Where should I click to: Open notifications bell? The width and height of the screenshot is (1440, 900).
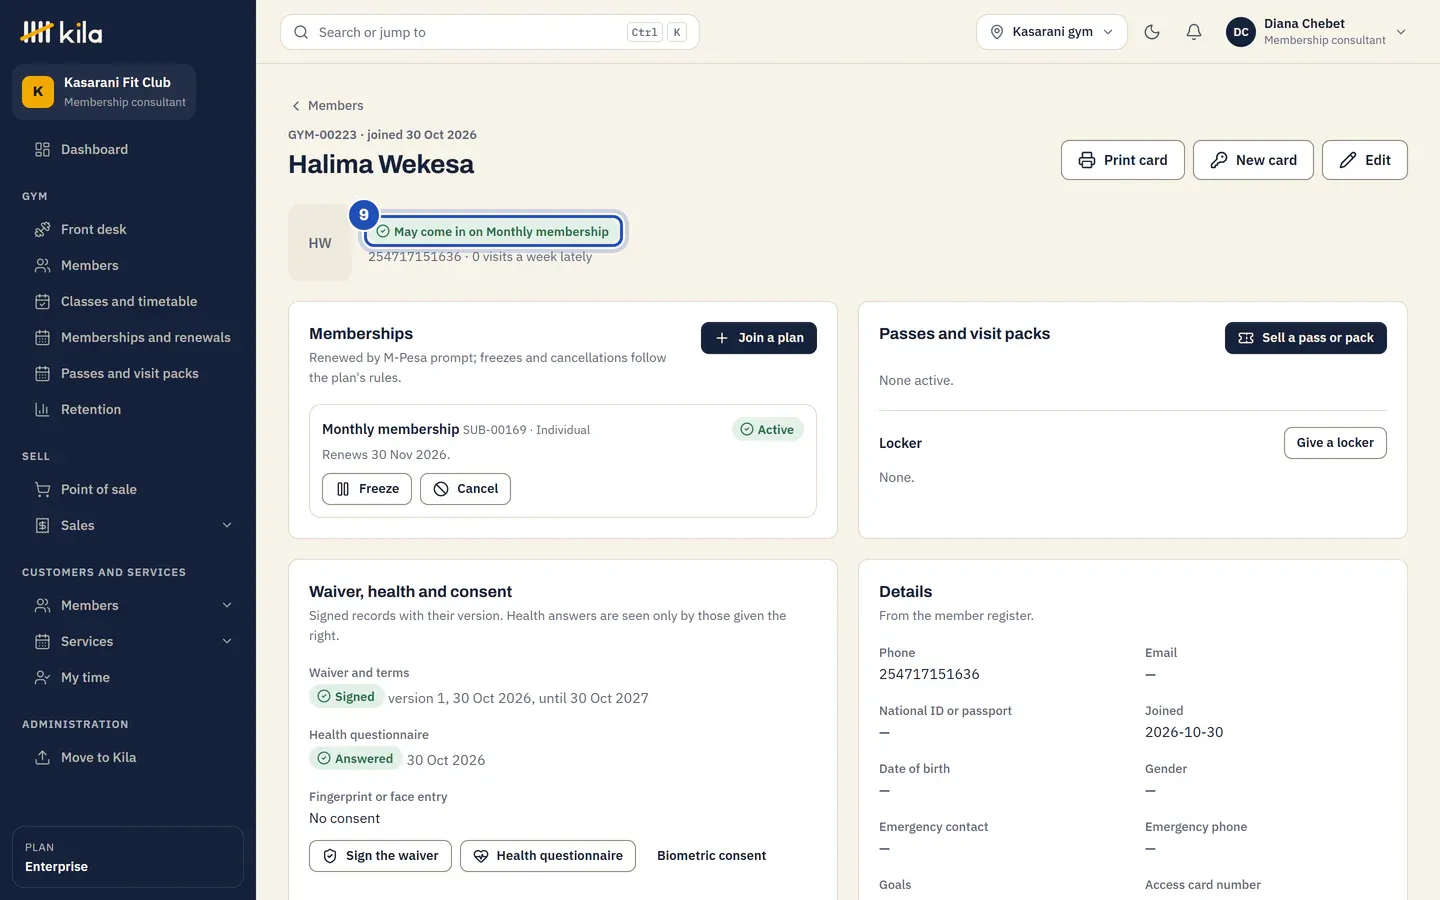tap(1194, 32)
